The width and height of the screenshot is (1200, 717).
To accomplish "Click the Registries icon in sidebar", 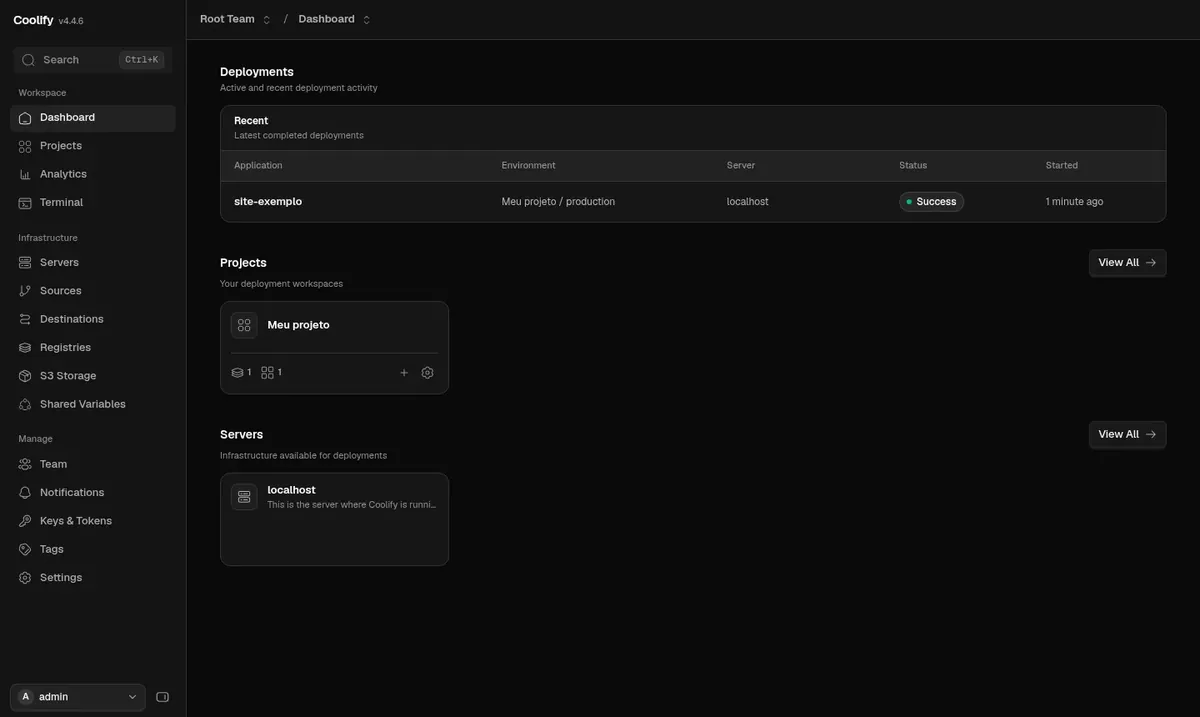I will click(25, 348).
